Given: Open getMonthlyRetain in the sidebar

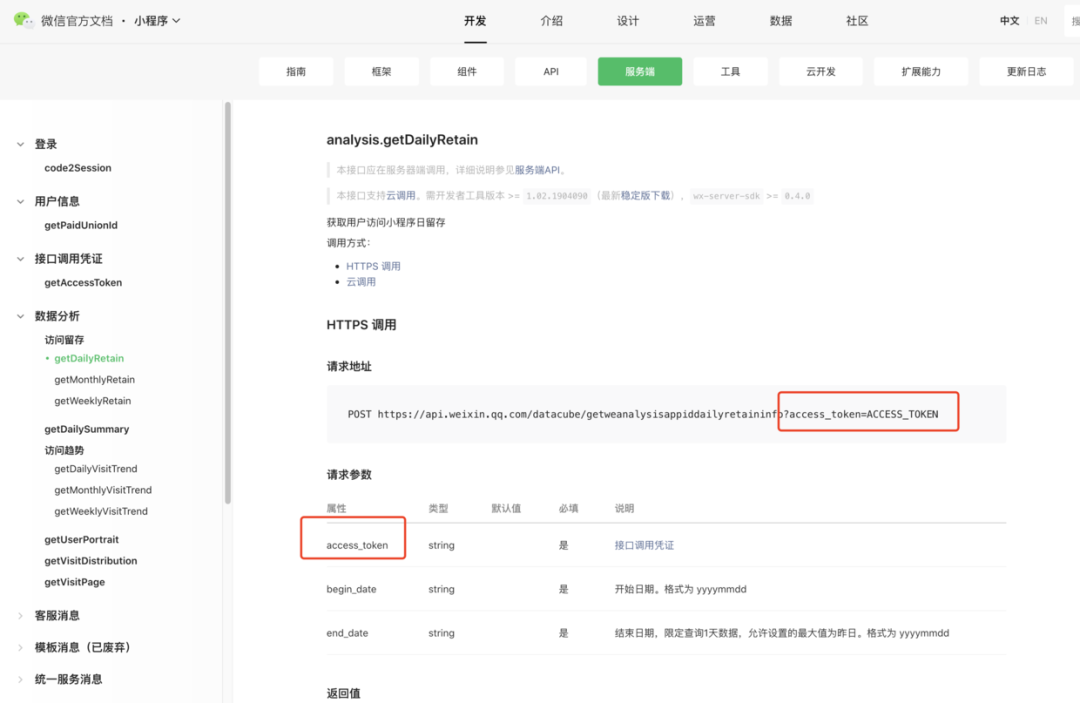Looking at the screenshot, I should click(94, 379).
